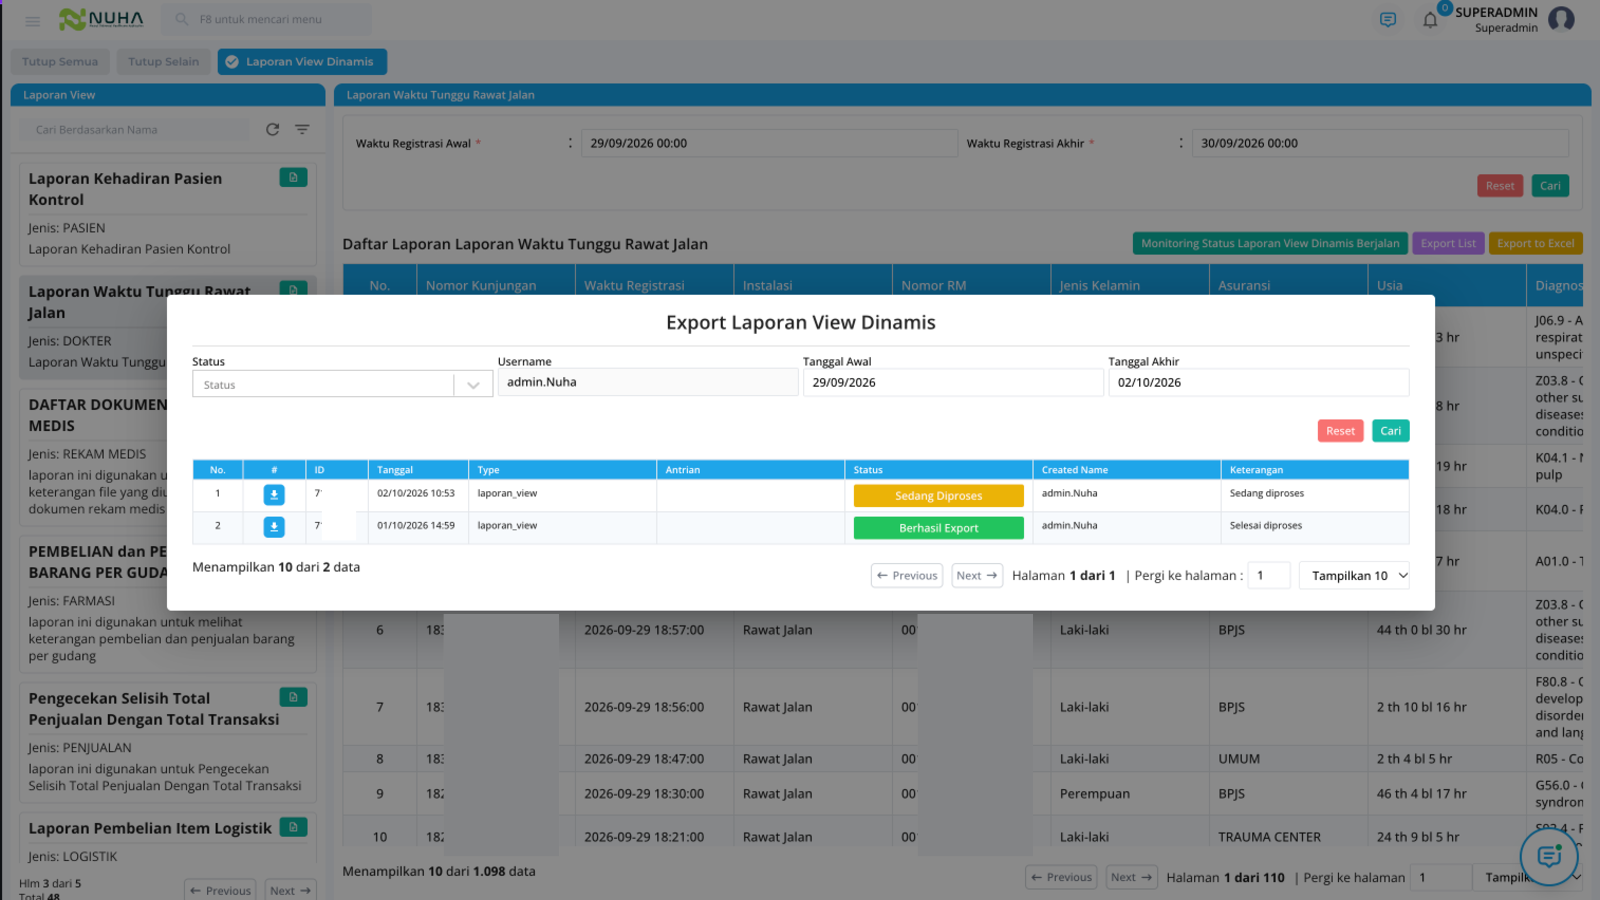The image size is (1600, 900).
Task: Open Monitoring Status Laporan View Dinamis Berjalan
Action: click(x=1270, y=243)
